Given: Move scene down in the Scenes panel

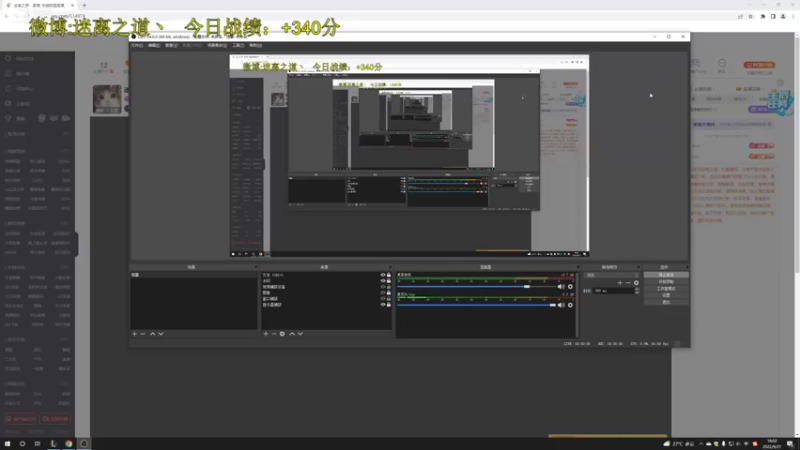Looking at the screenshot, I should pyautogui.click(x=161, y=334).
